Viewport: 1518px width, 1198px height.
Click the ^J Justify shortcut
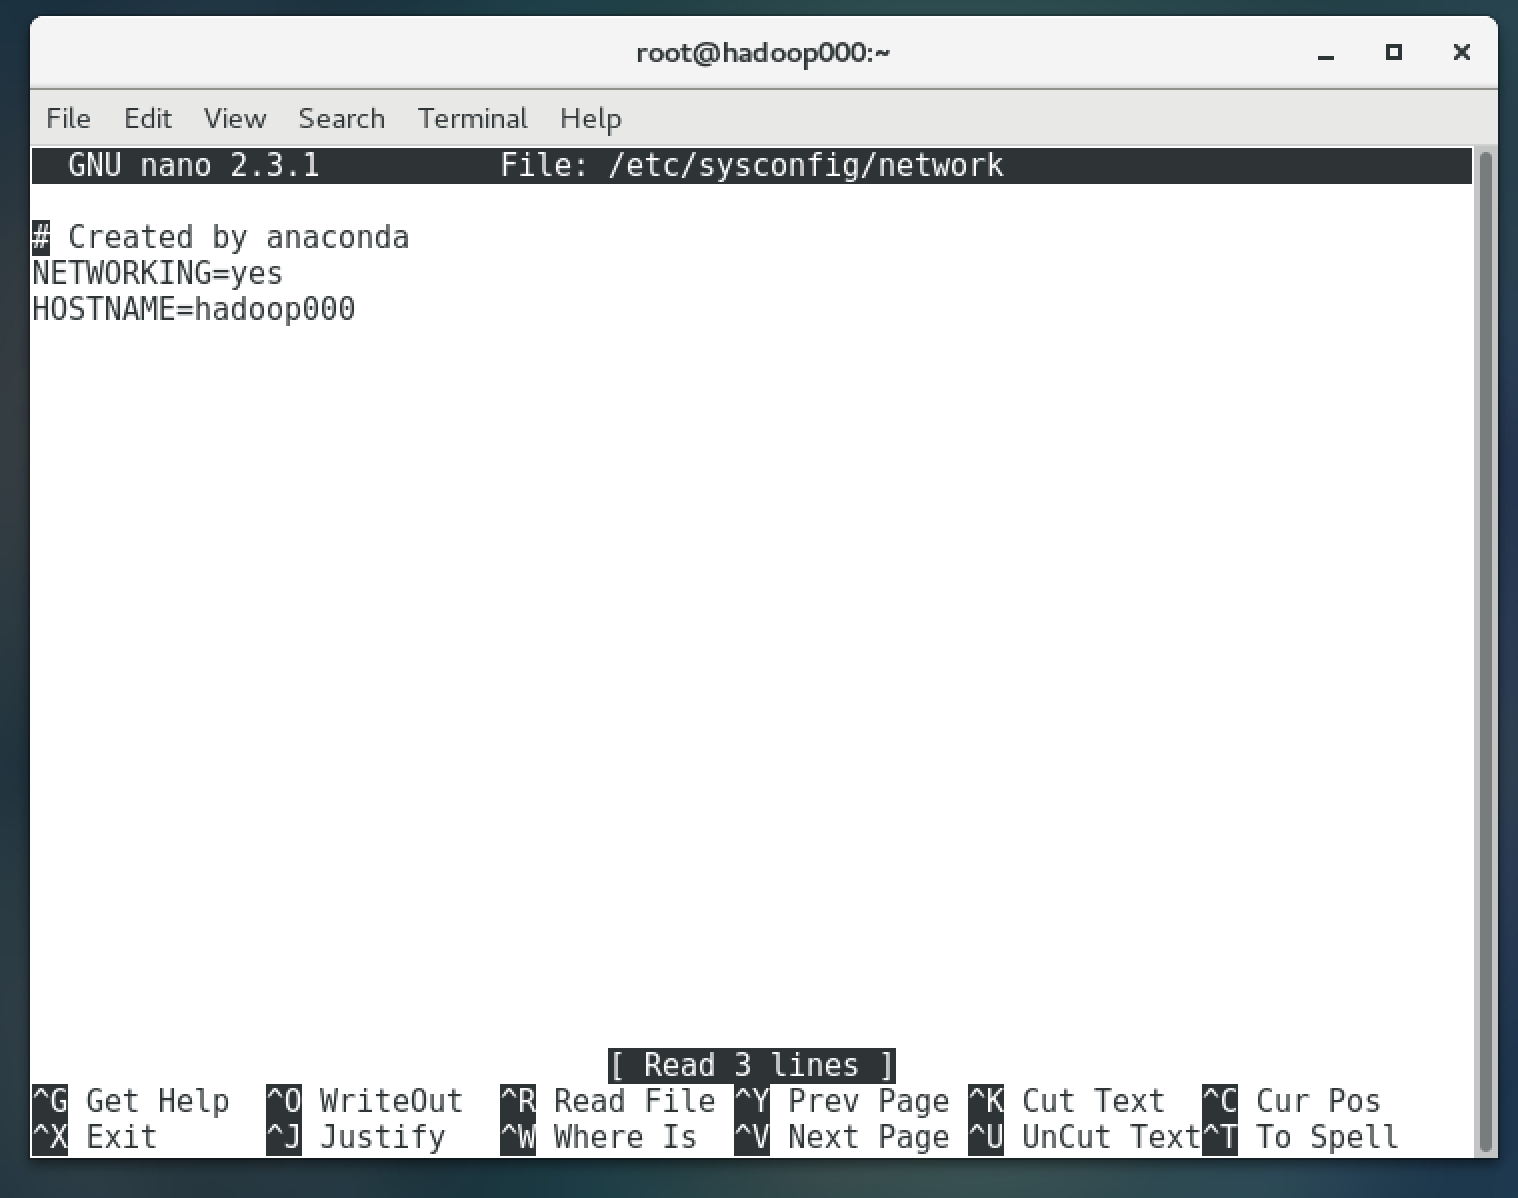point(356,1137)
